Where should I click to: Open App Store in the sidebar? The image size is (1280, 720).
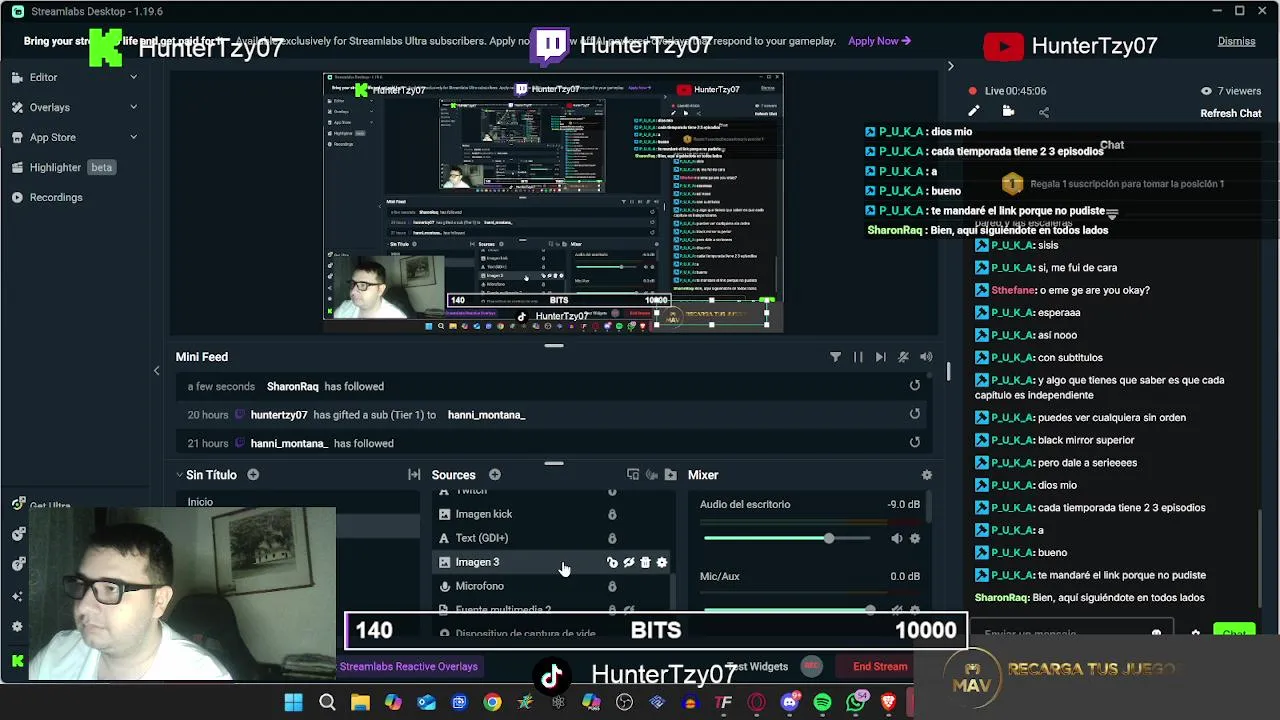(52, 137)
